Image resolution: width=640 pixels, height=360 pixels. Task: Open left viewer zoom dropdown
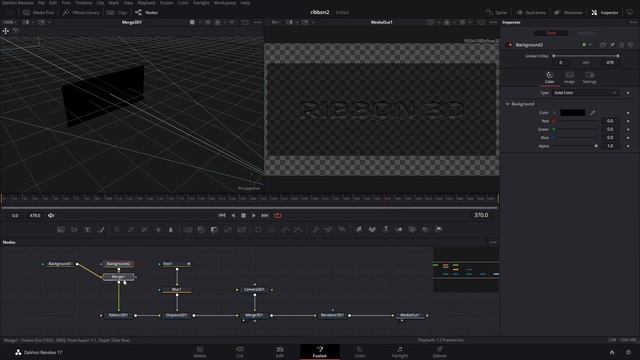coord(9,22)
